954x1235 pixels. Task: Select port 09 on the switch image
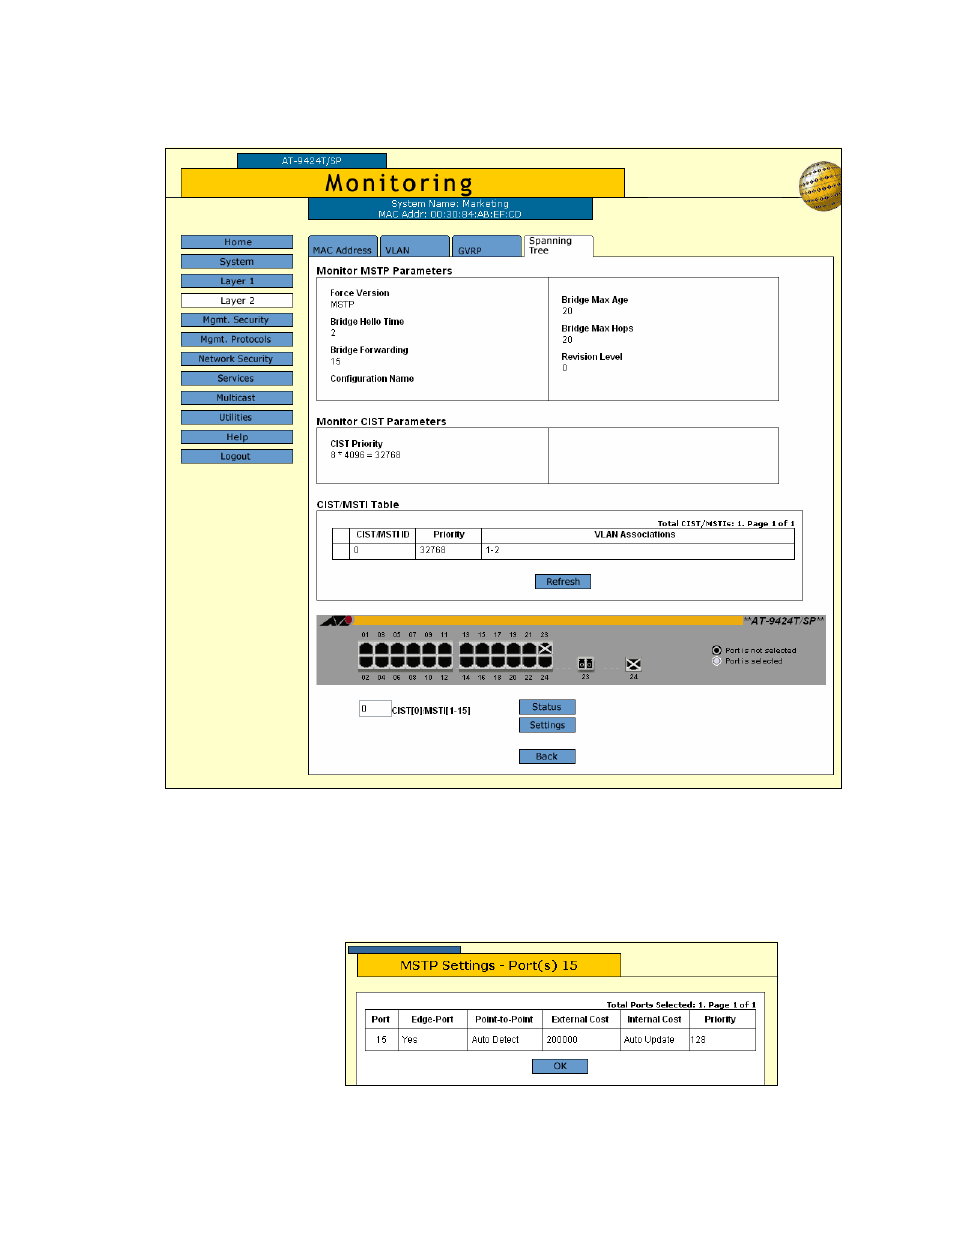[428, 649]
